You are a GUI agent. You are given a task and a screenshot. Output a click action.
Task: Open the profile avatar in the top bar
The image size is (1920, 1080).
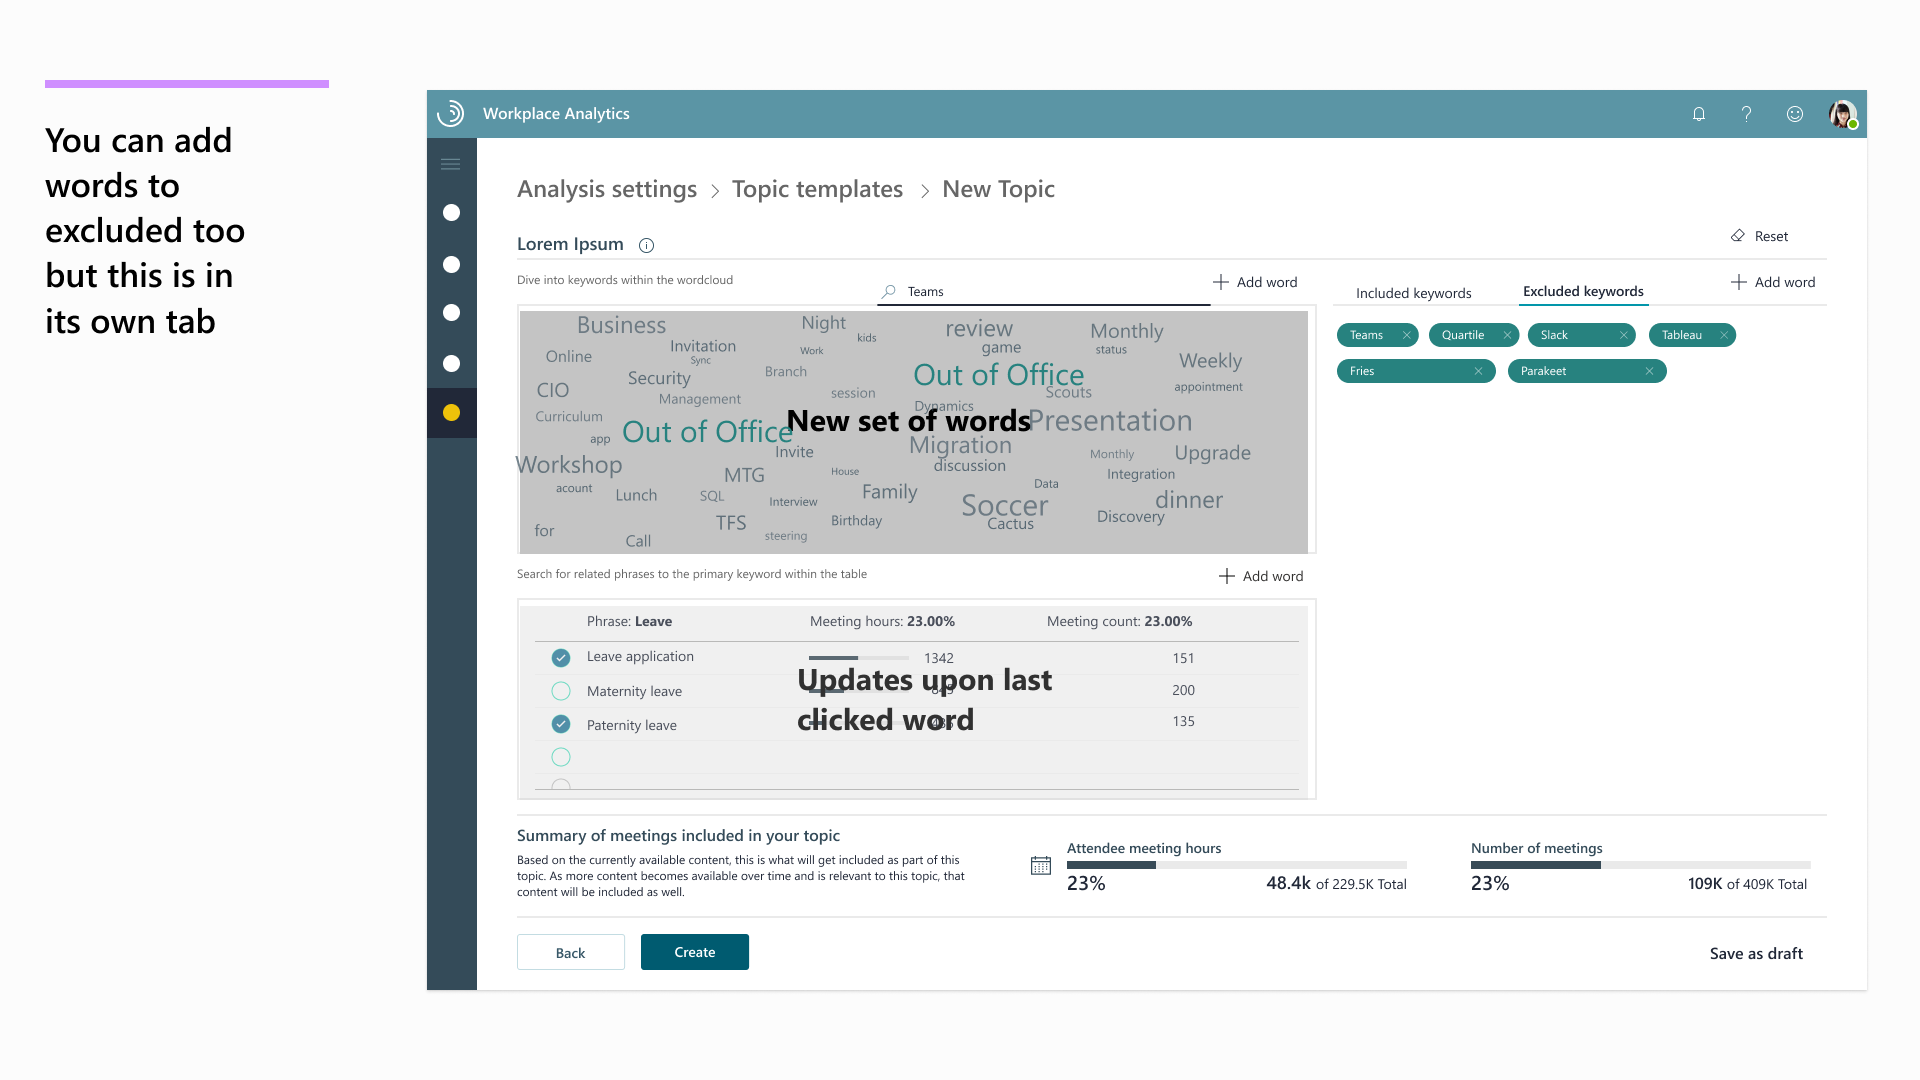click(x=1841, y=114)
